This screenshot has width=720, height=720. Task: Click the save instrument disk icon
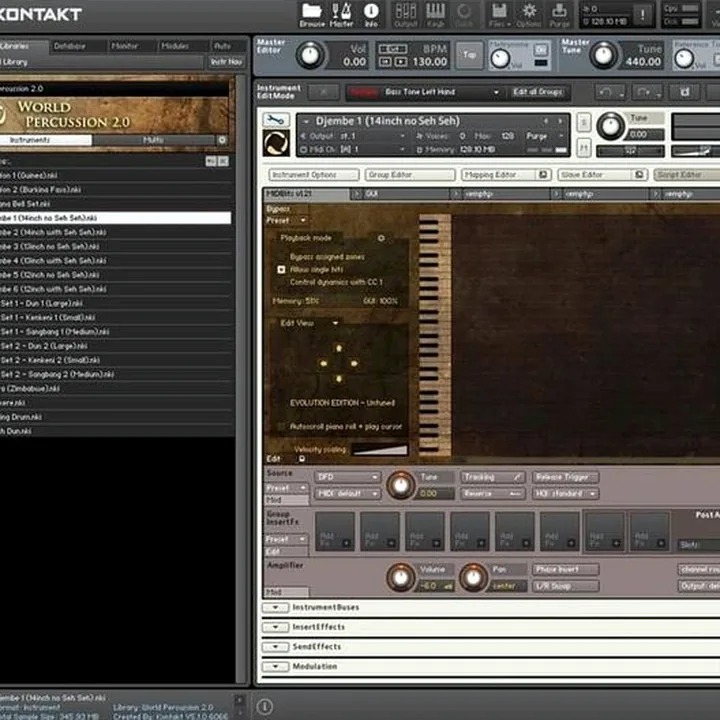pos(684,92)
